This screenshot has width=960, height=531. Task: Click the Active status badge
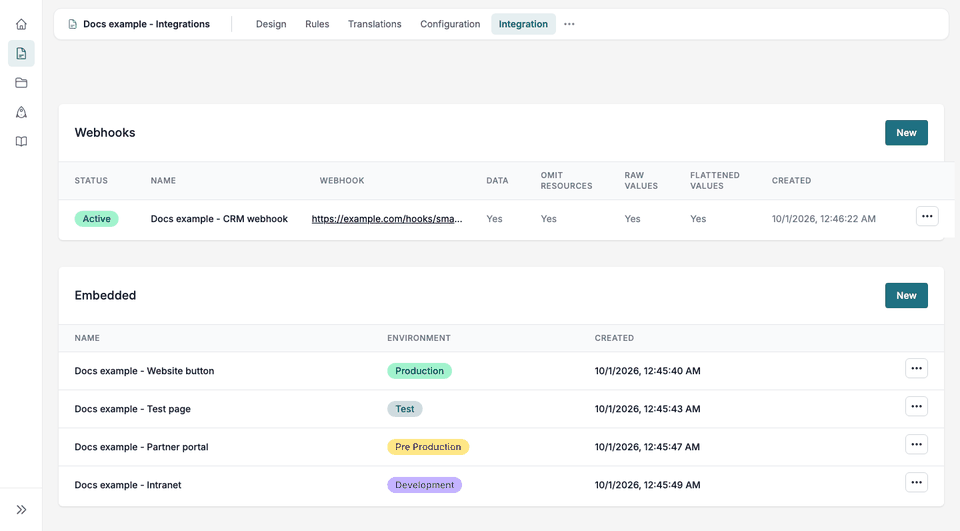tap(97, 219)
